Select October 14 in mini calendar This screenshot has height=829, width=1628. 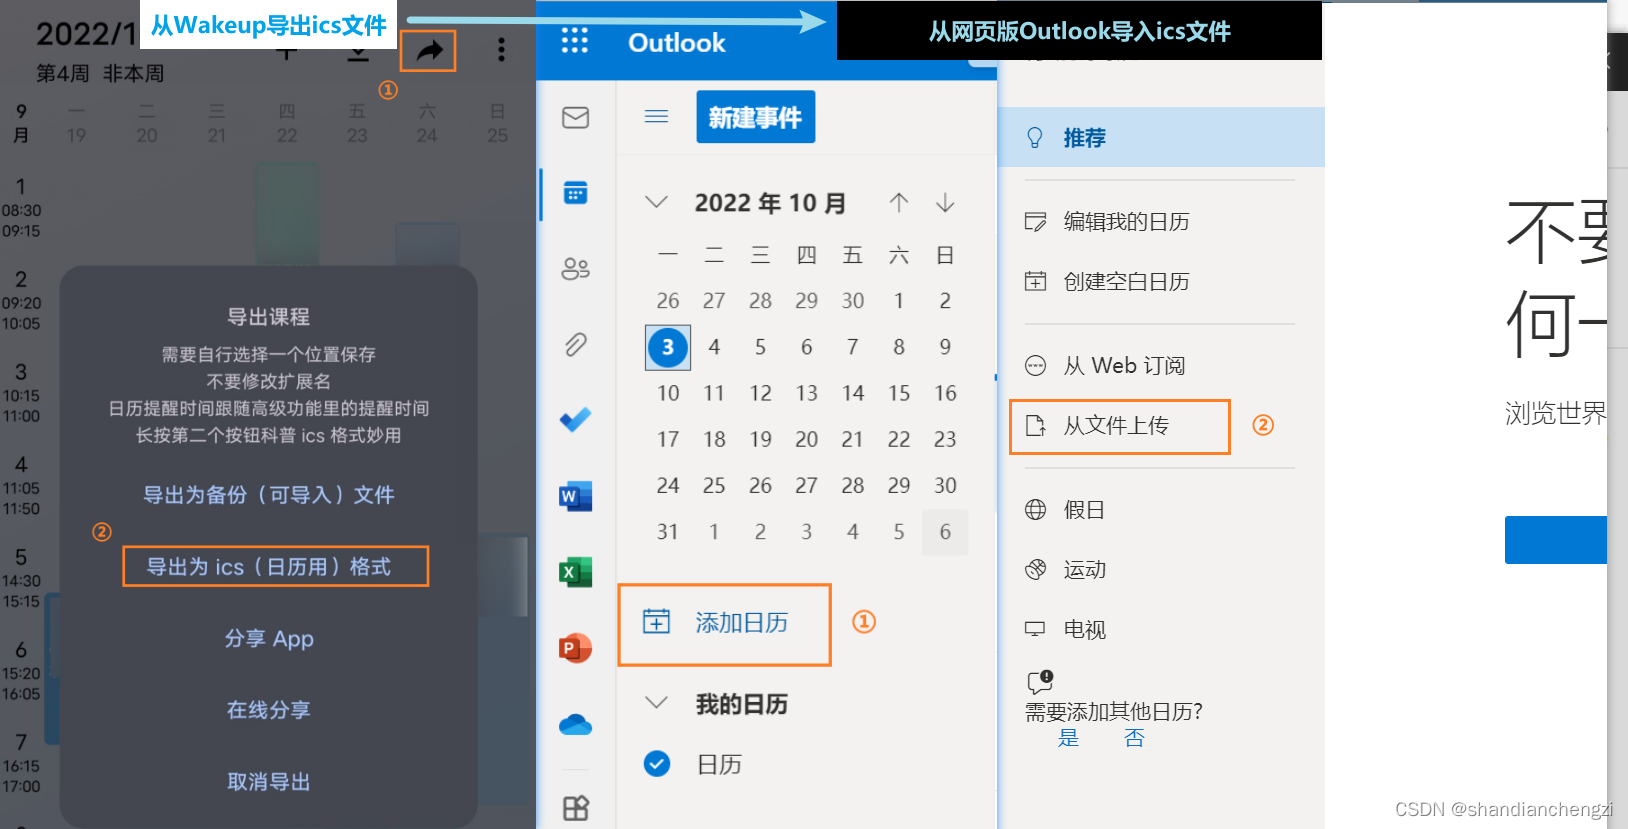[853, 393]
